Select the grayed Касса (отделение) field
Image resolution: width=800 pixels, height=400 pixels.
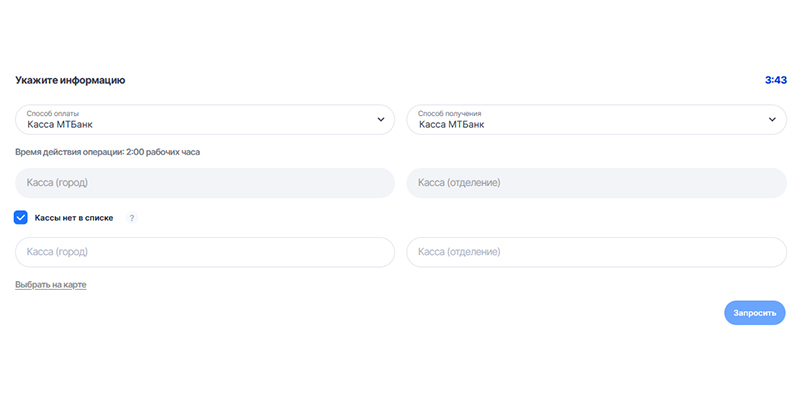pyautogui.click(x=596, y=183)
